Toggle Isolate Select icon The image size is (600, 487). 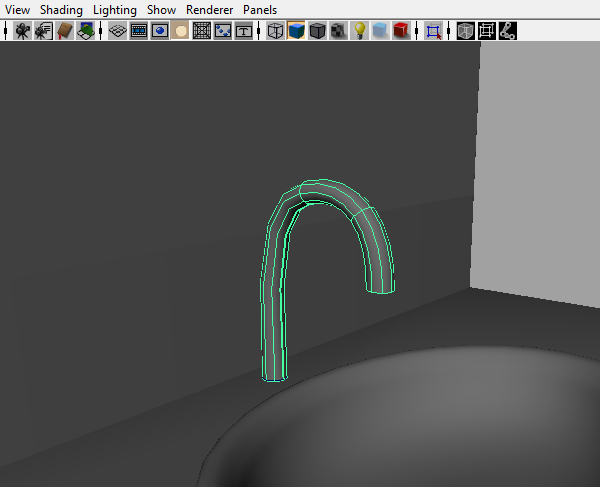tap(433, 31)
